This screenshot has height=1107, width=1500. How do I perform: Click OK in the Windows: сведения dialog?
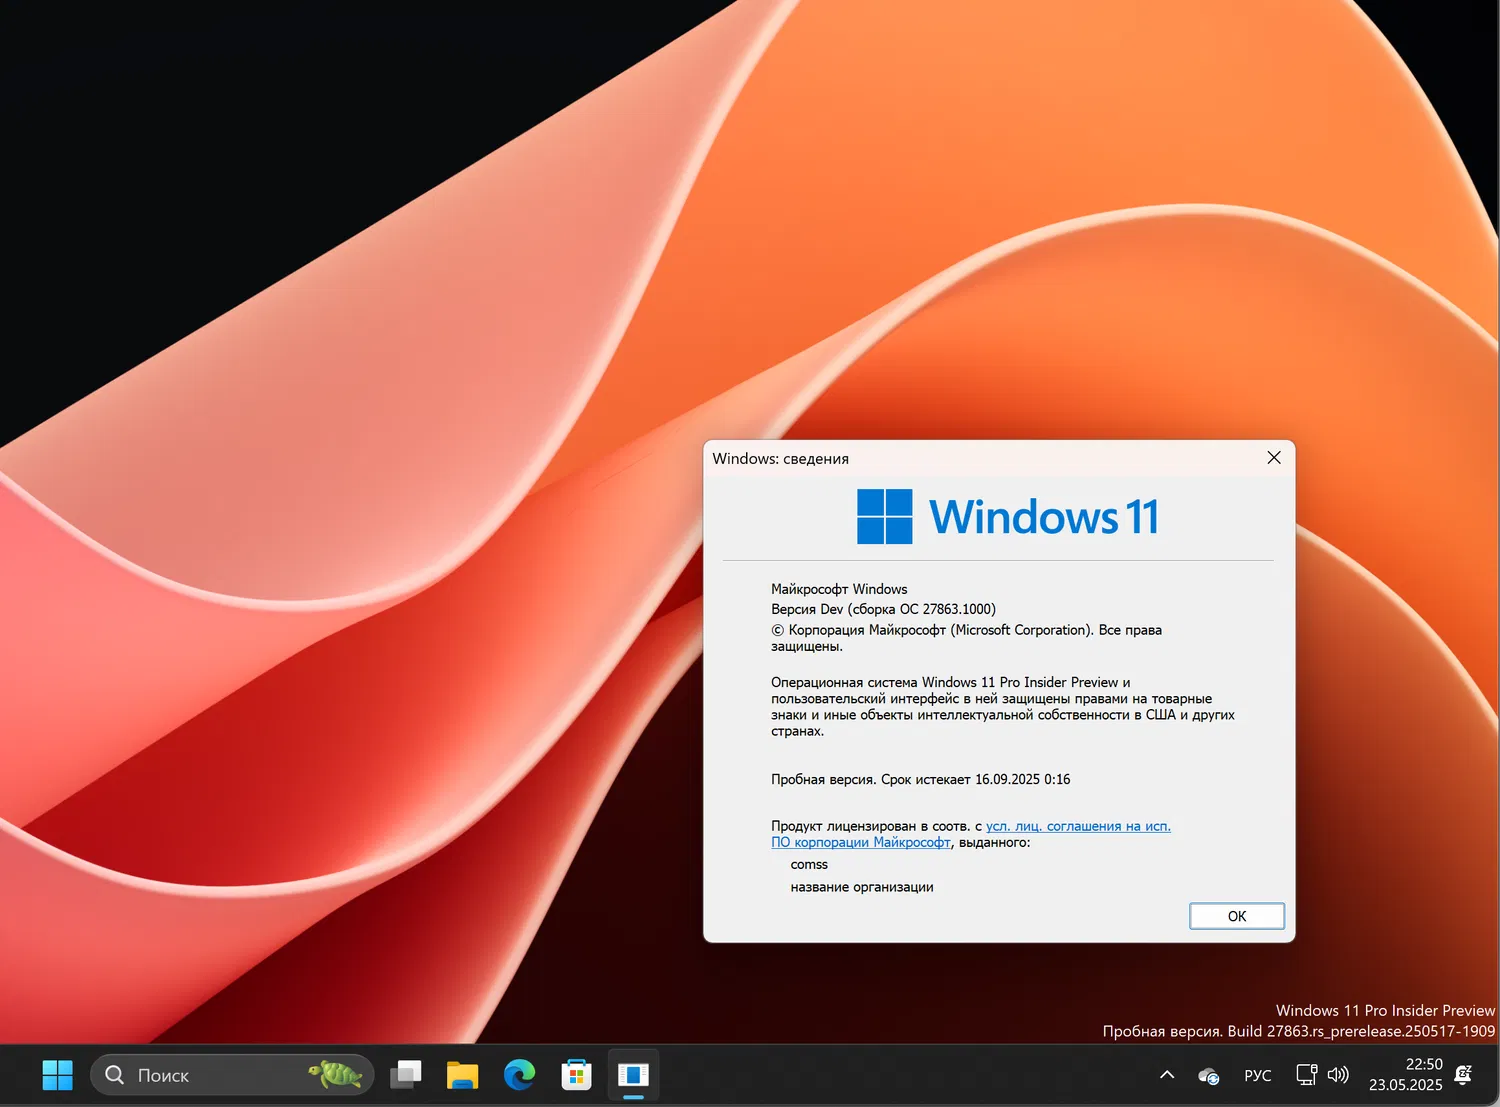point(1236,916)
